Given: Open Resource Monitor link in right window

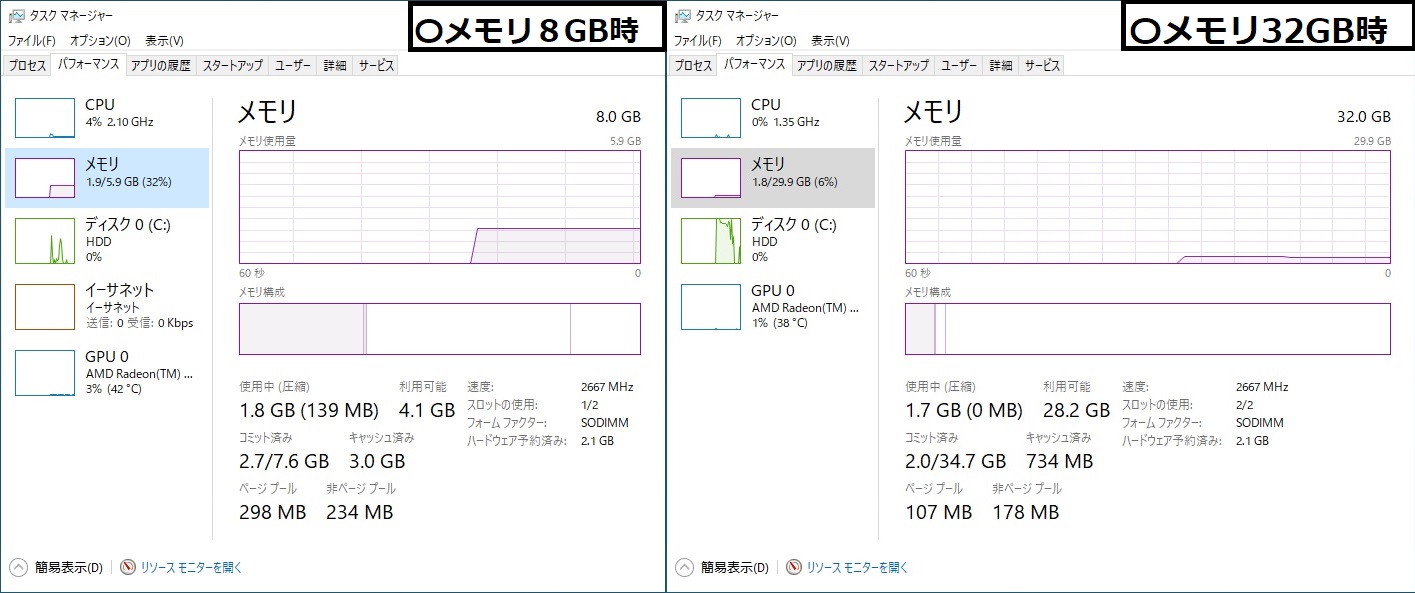Looking at the screenshot, I should click(857, 567).
